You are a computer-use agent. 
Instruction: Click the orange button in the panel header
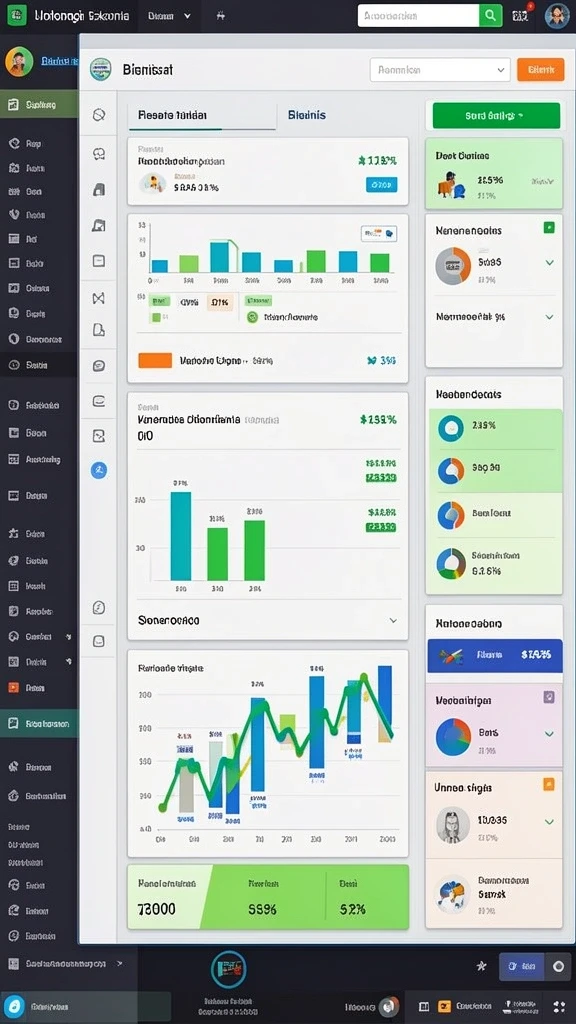click(541, 69)
